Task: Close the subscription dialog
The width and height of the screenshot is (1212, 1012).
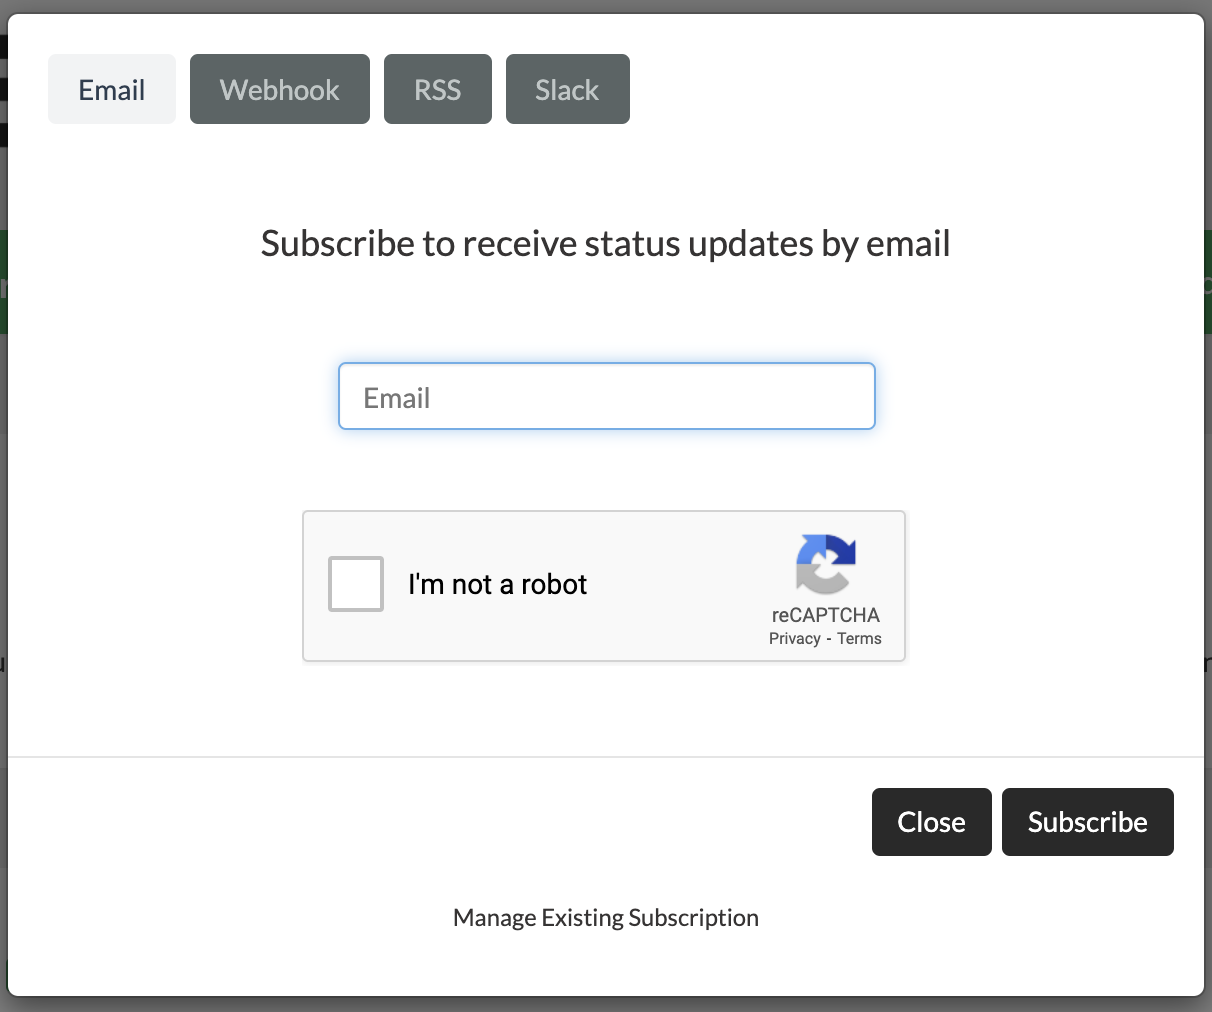Action: click(x=932, y=822)
